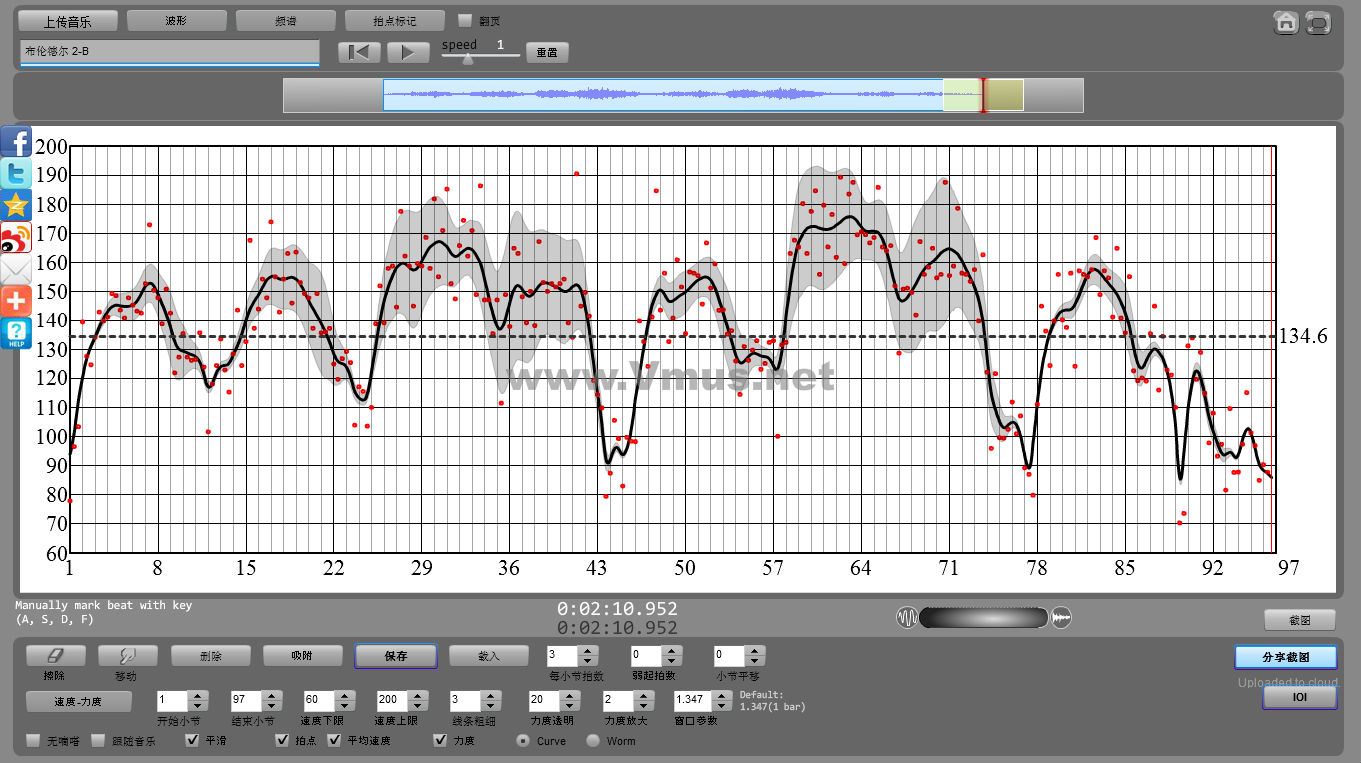Open the help icon in sidebar
Image resolution: width=1361 pixels, height=763 pixels.
click(x=16, y=333)
